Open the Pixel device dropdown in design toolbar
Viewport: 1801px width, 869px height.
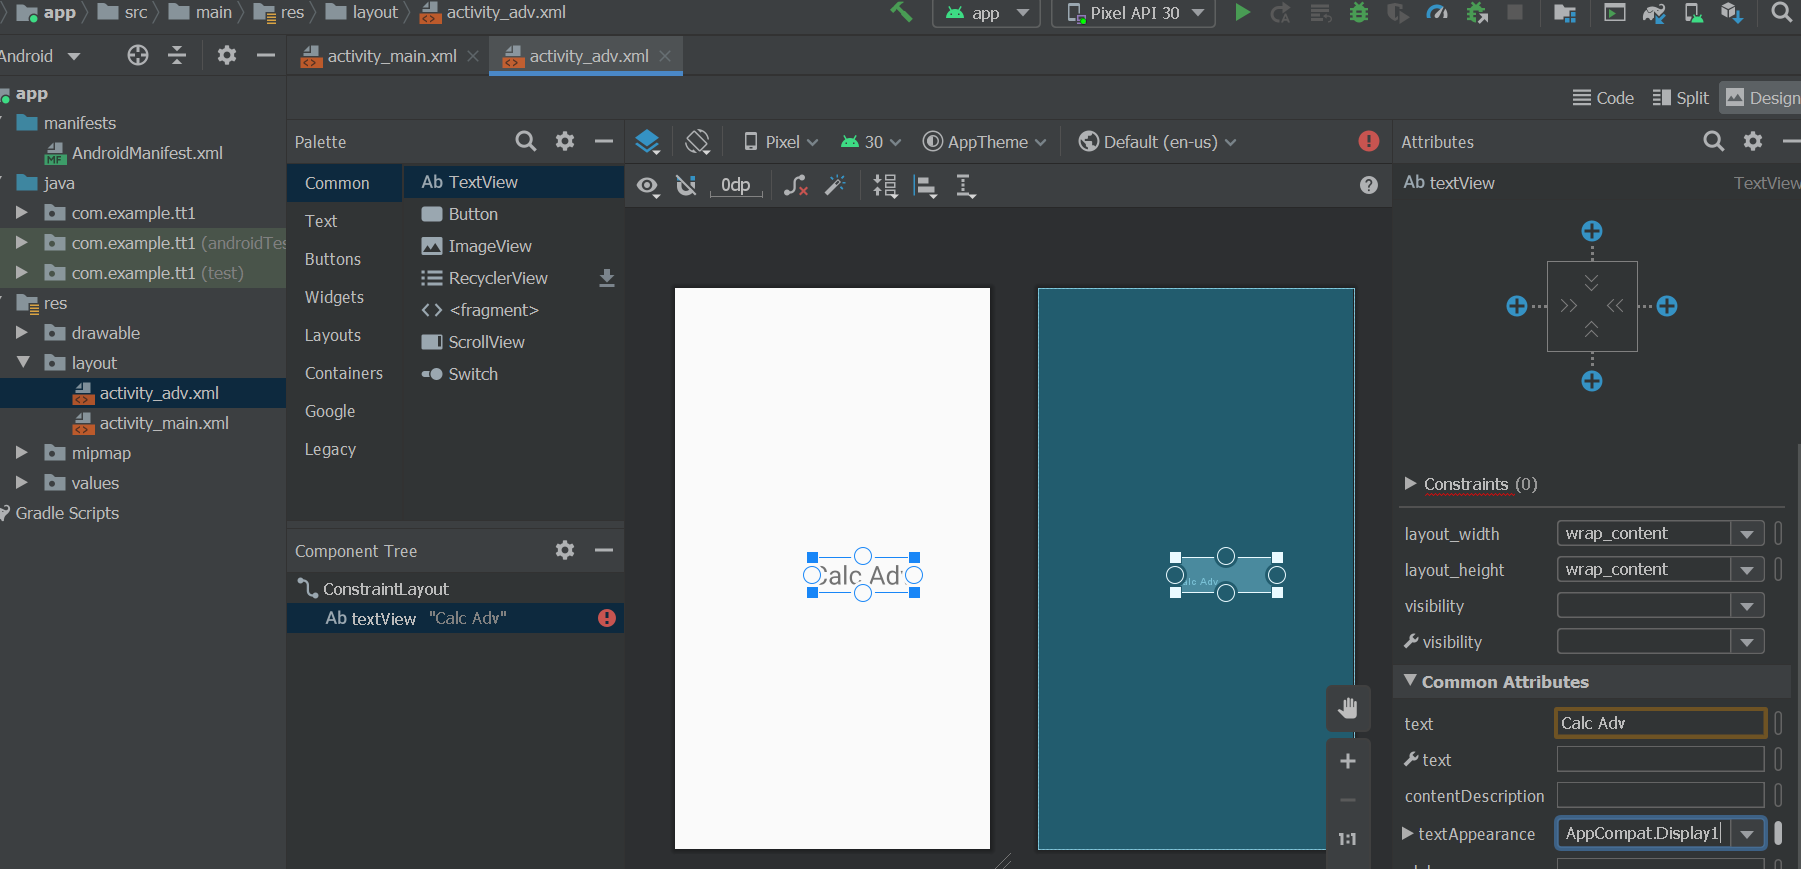pyautogui.click(x=781, y=142)
